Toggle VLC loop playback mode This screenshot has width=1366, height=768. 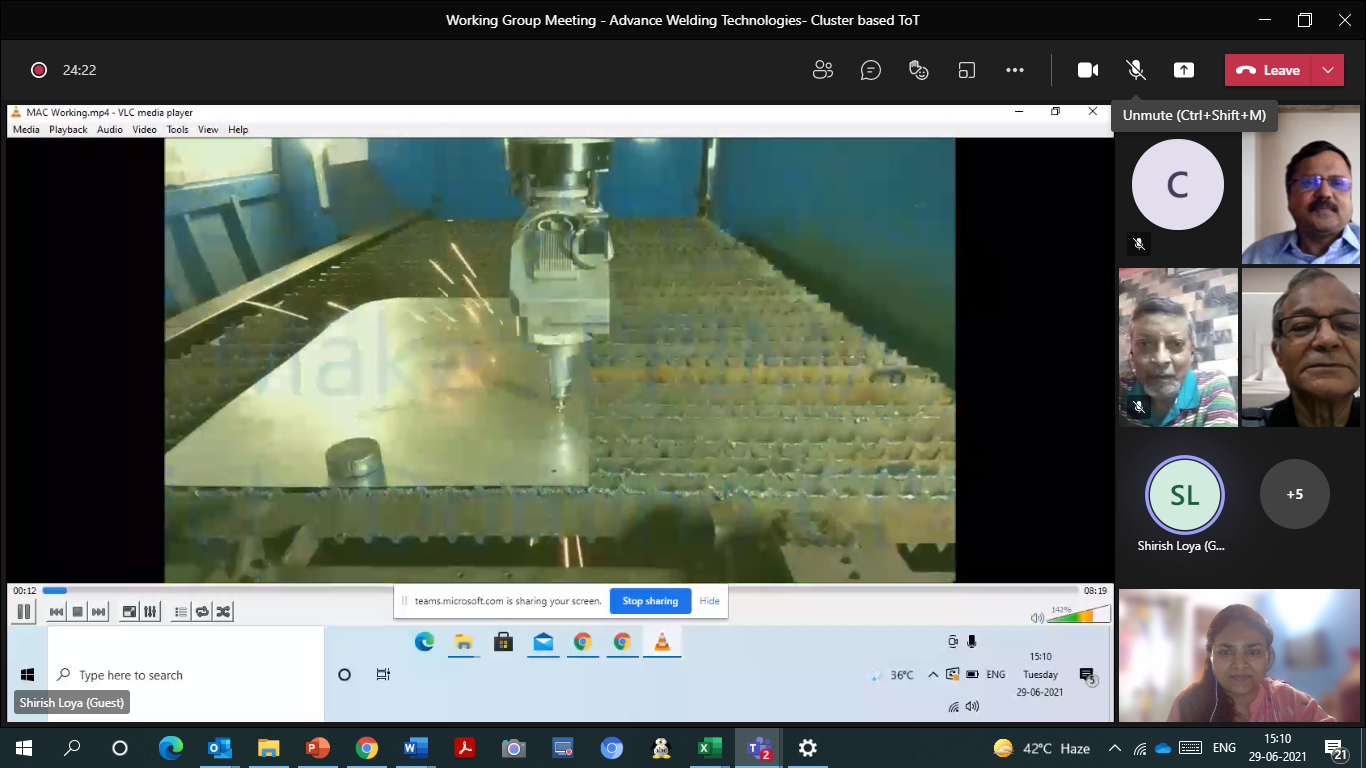click(x=202, y=612)
